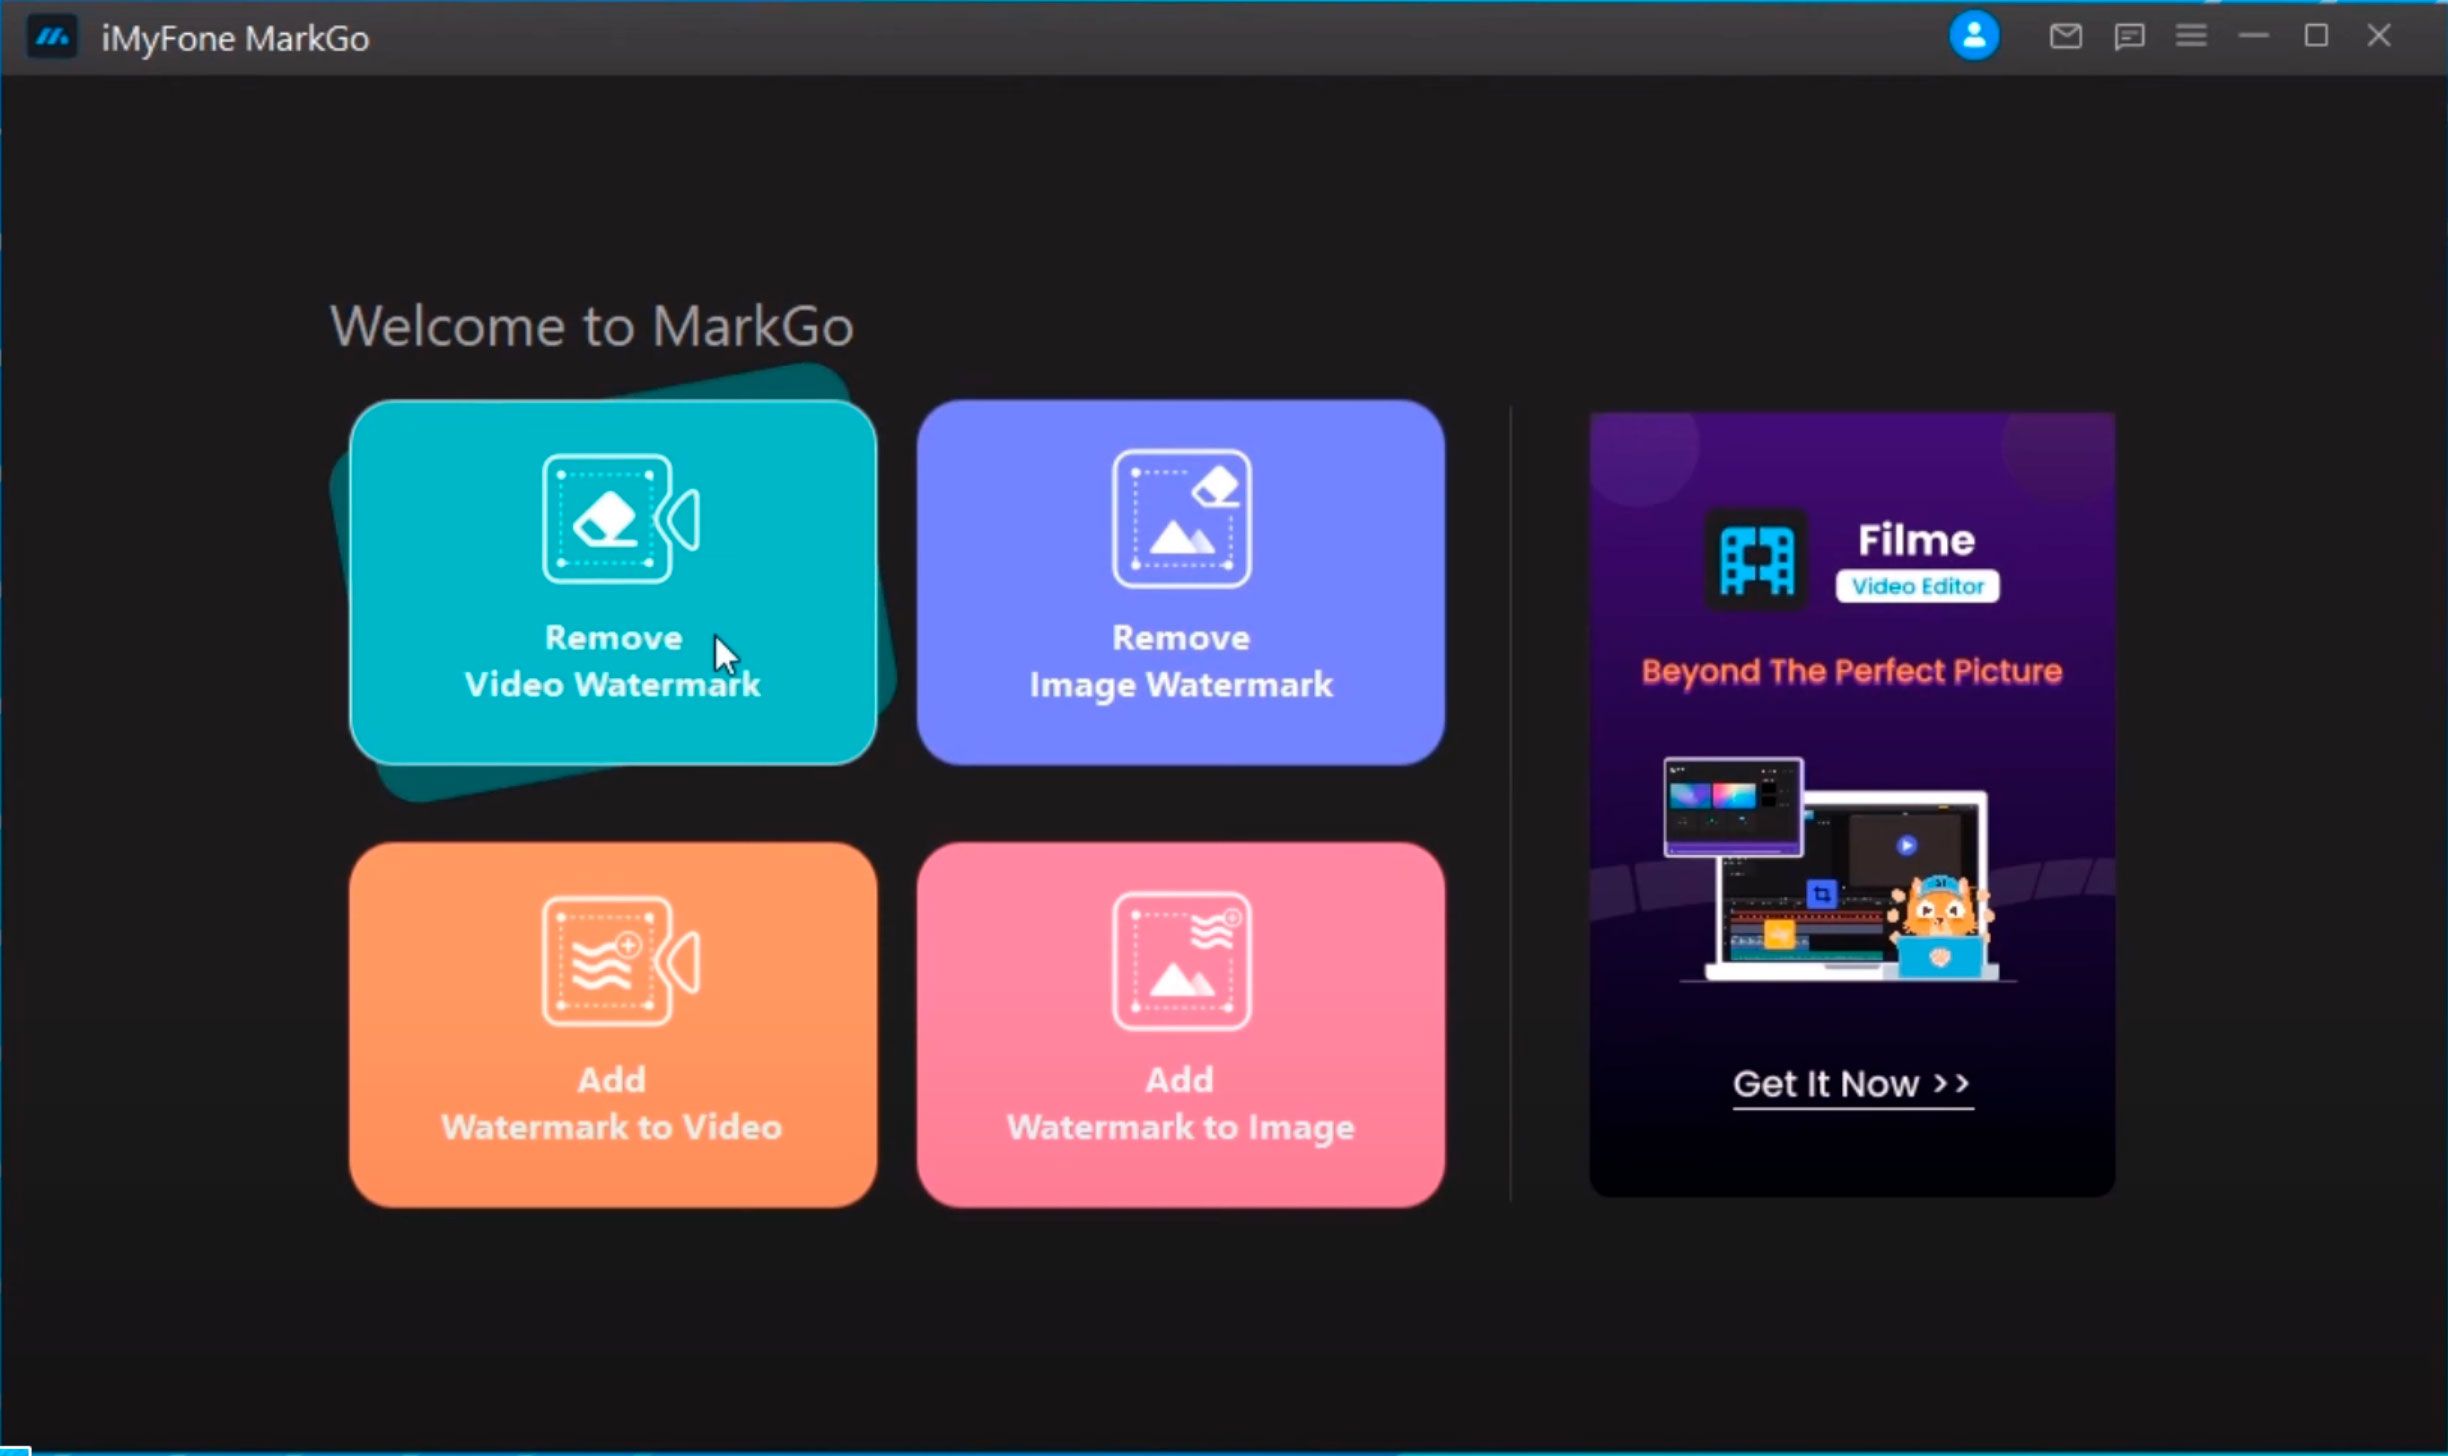Click the chat/feedback icon
The height and width of the screenshot is (1456, 2448).
tap(2127, 36)
